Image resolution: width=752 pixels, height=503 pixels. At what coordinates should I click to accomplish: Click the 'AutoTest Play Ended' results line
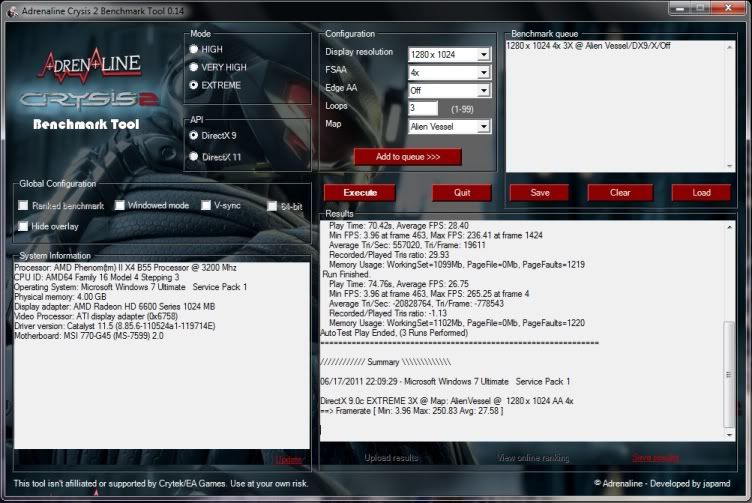pos(394,333)
